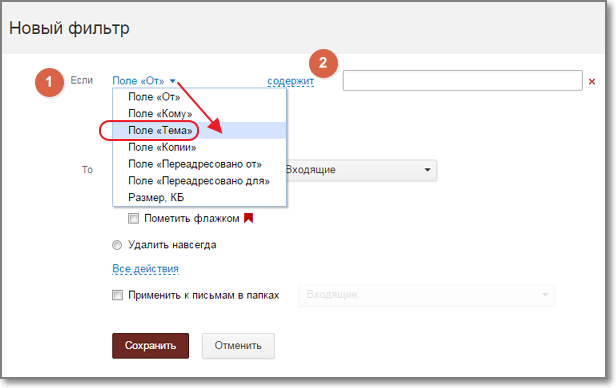Cancel with the Отменить button
The image size is (616, 388).
(x=238, y=346)
